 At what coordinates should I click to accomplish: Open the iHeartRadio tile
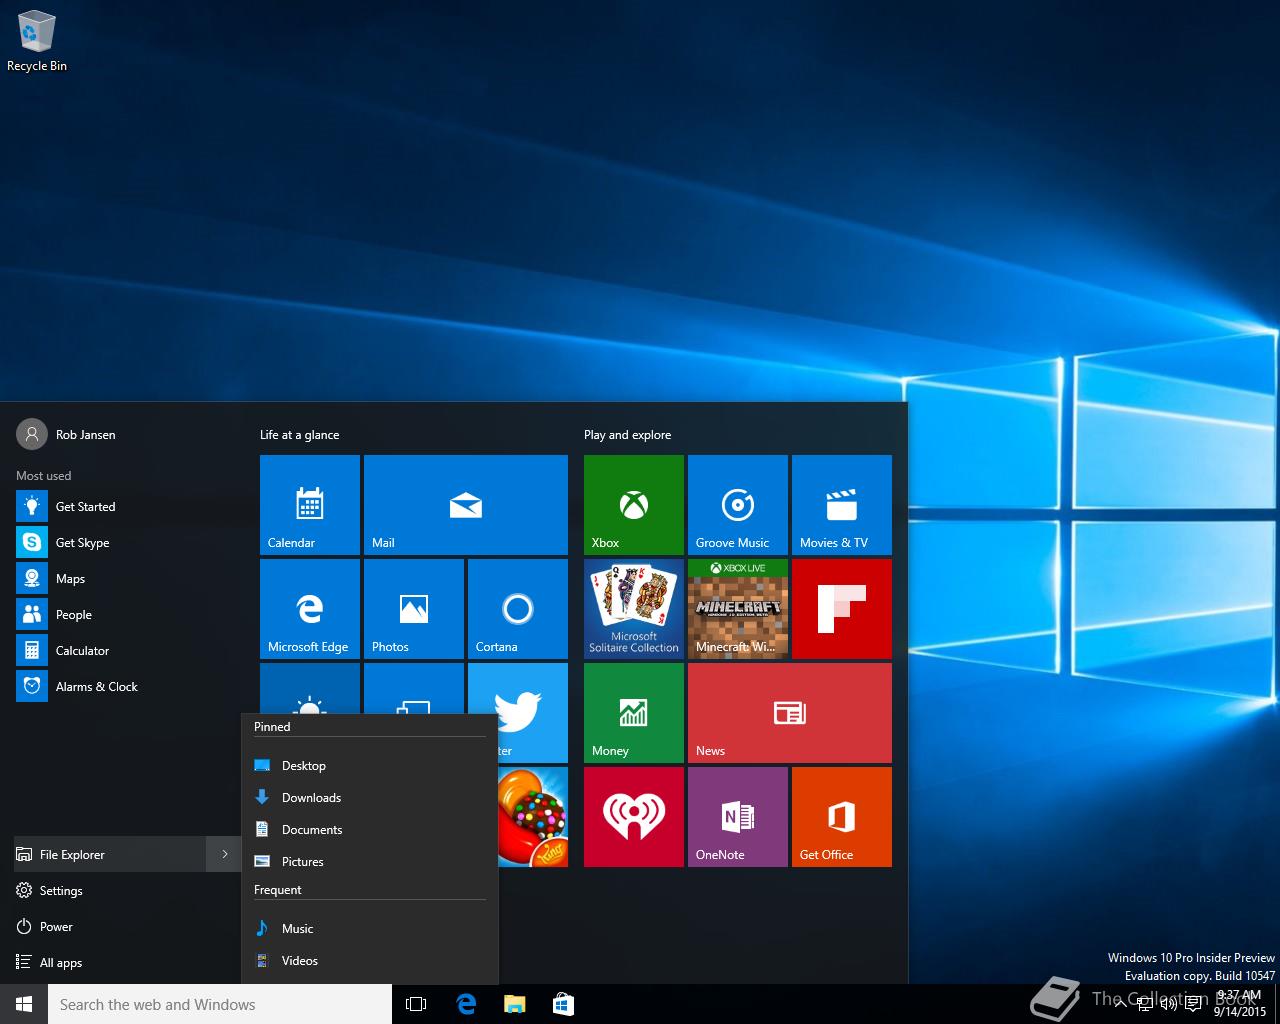[634, 817]
